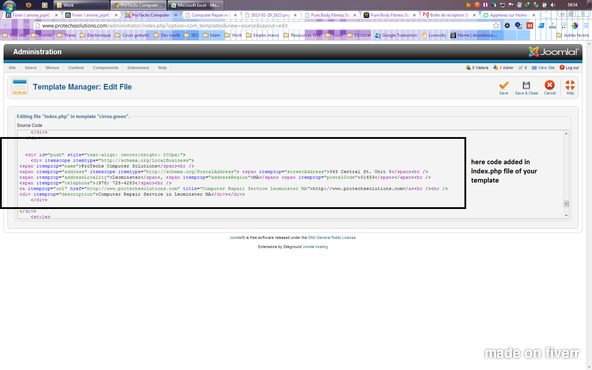This screenshot has height=370, width=592.
Task: Click the Windows Start orb
Action: (x=9, y=5)
